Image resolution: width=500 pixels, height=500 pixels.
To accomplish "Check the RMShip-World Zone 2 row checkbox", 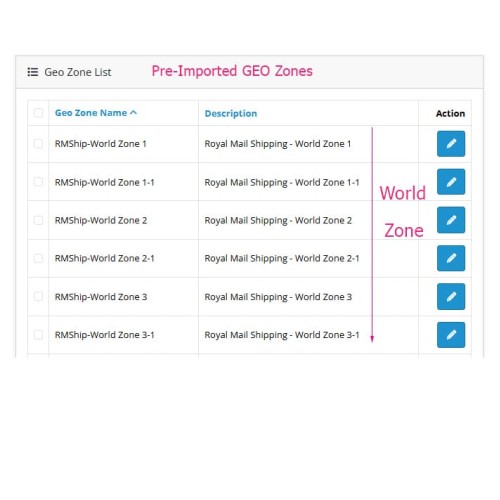I will [x=38, y=220].
